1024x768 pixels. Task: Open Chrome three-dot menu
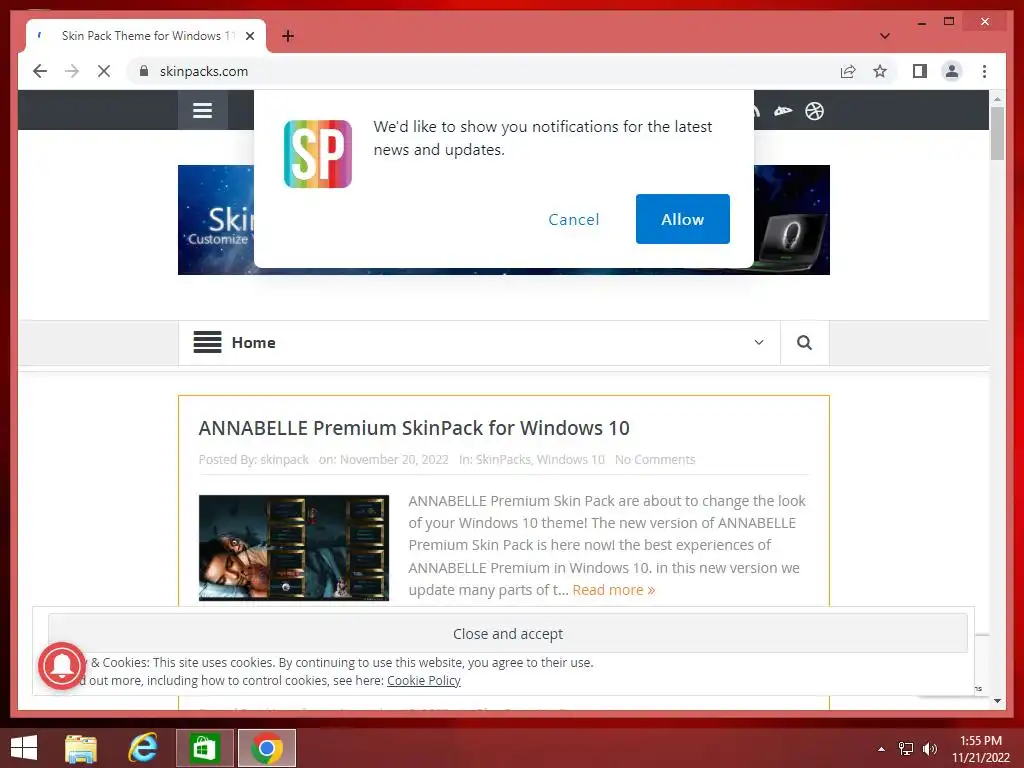click(984, 71)
